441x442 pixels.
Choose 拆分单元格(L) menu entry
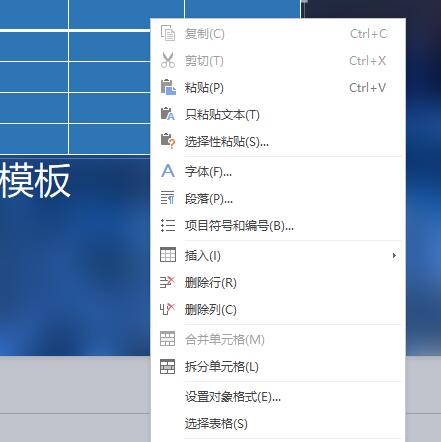(x=278, y=367)
